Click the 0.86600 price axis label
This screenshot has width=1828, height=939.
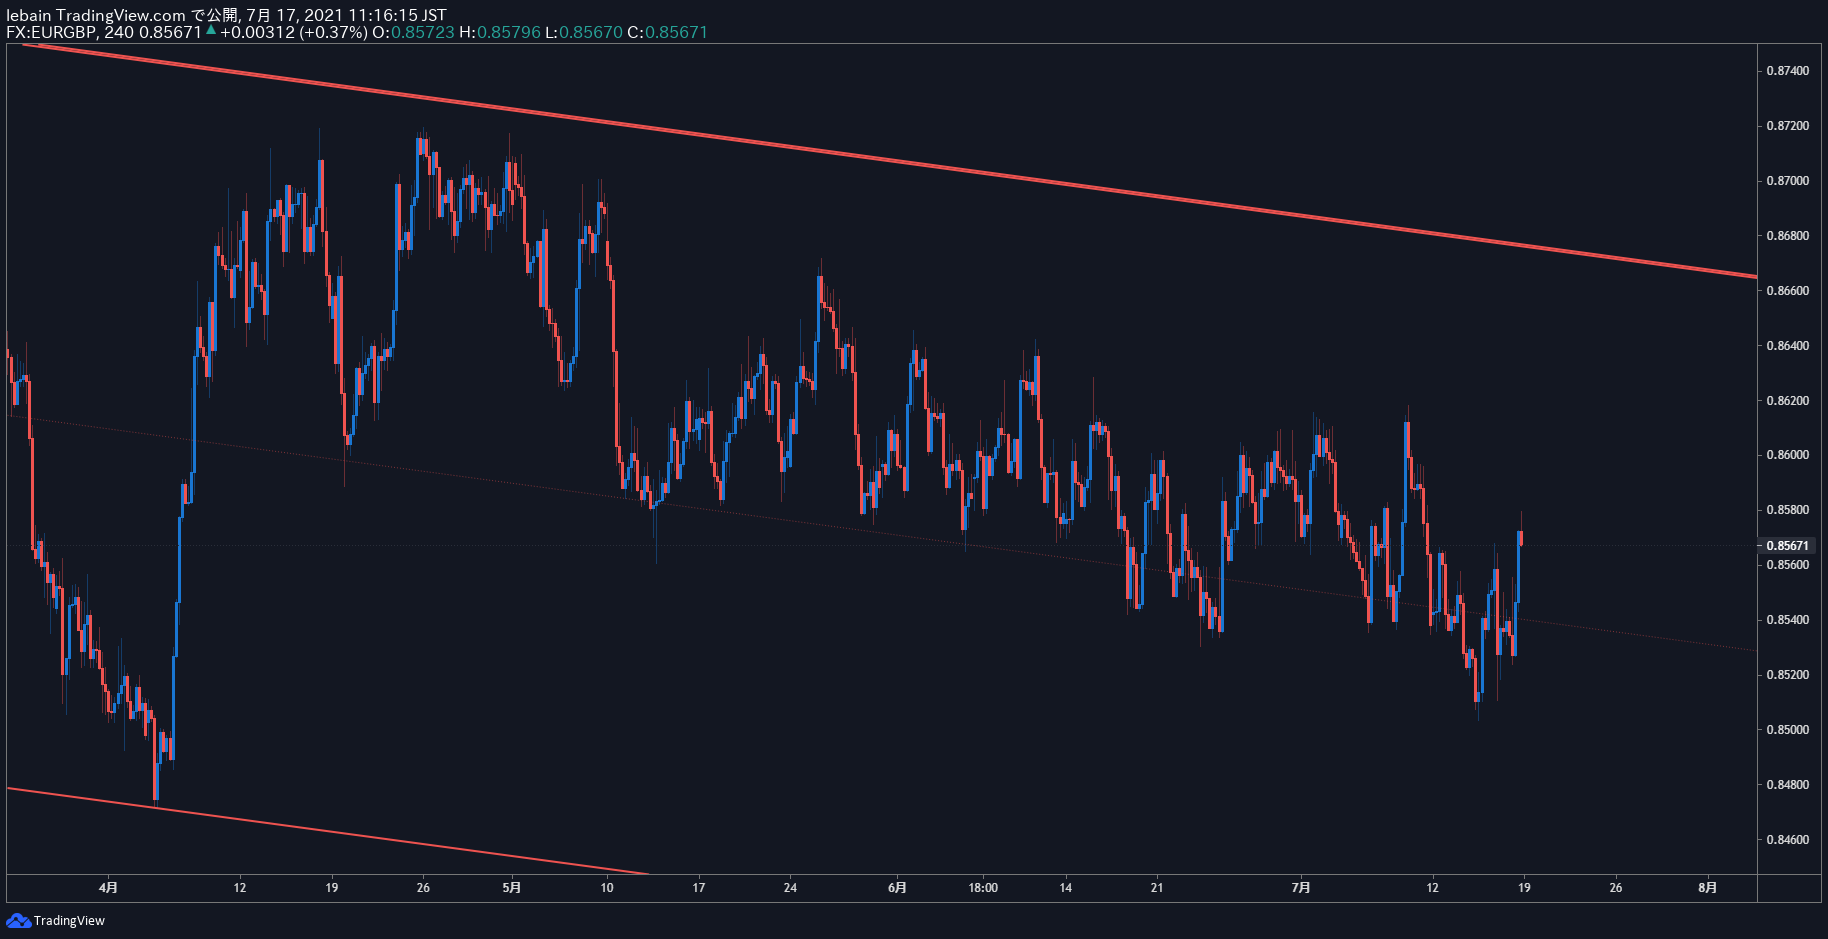point(1788,291)
